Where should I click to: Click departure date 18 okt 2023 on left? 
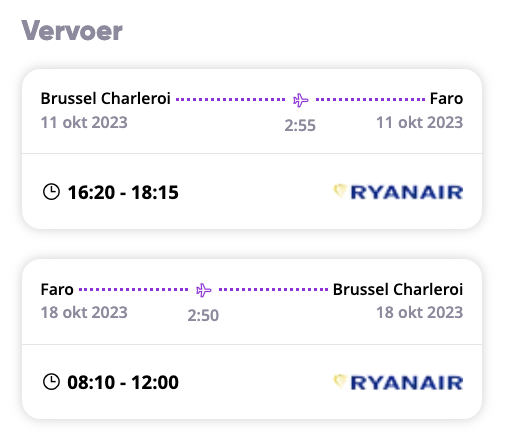84,312
